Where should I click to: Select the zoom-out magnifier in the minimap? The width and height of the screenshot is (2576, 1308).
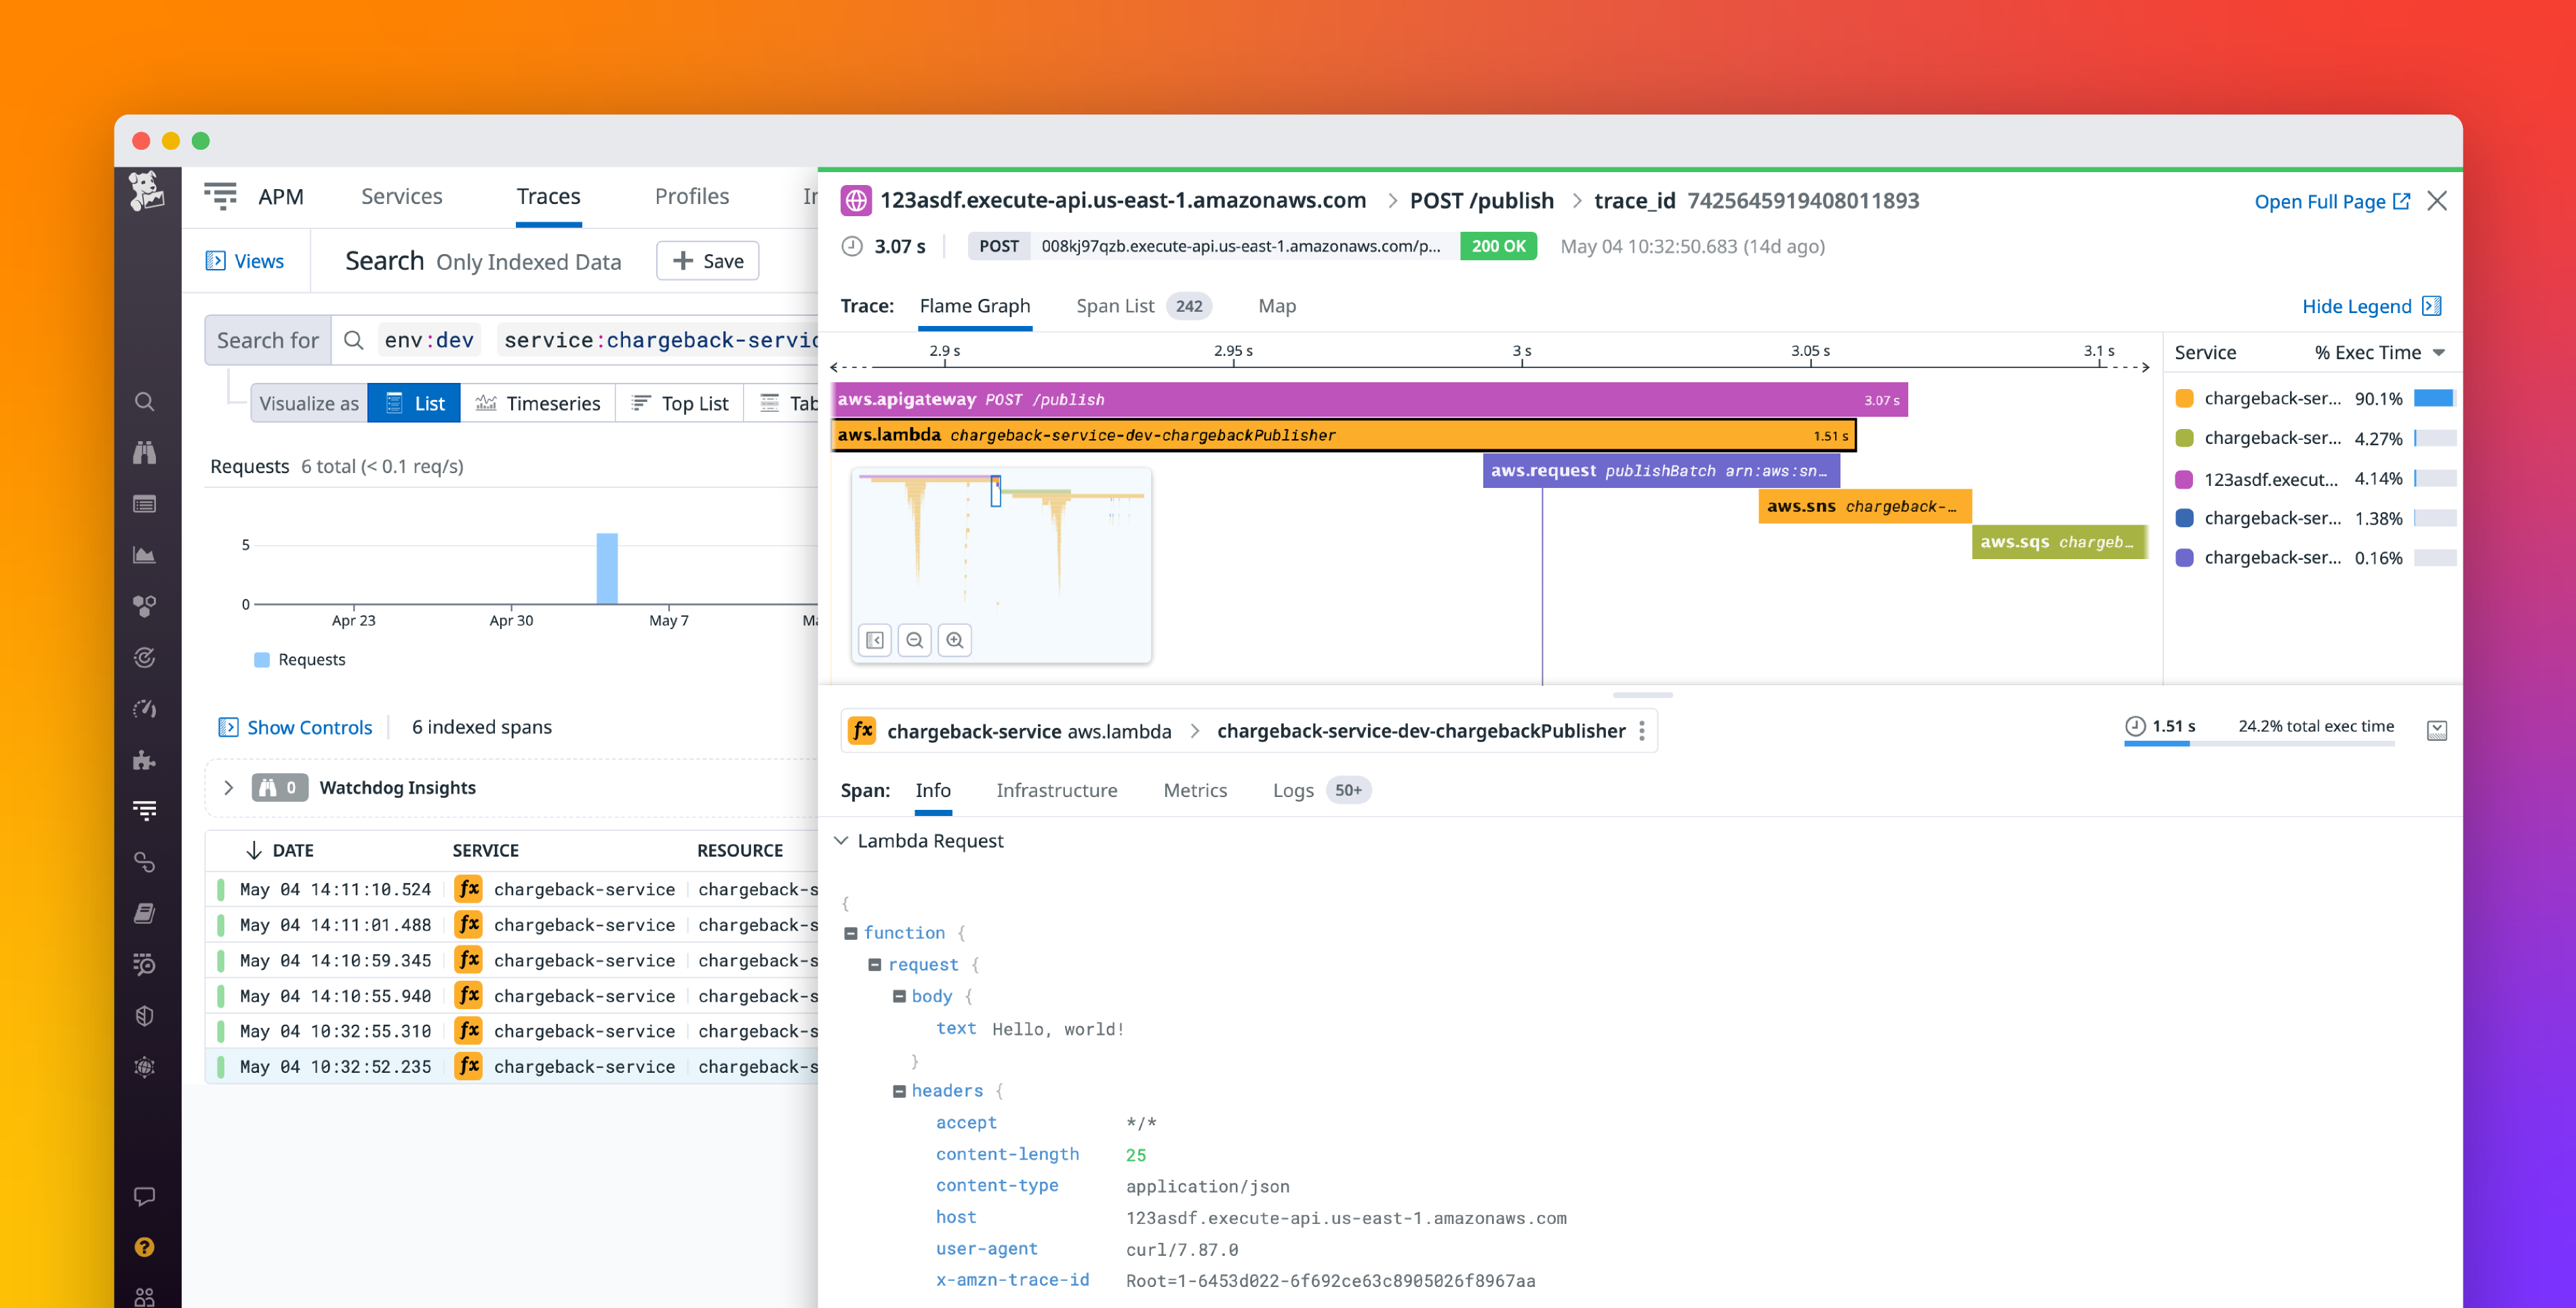click(x=915, y=640)
